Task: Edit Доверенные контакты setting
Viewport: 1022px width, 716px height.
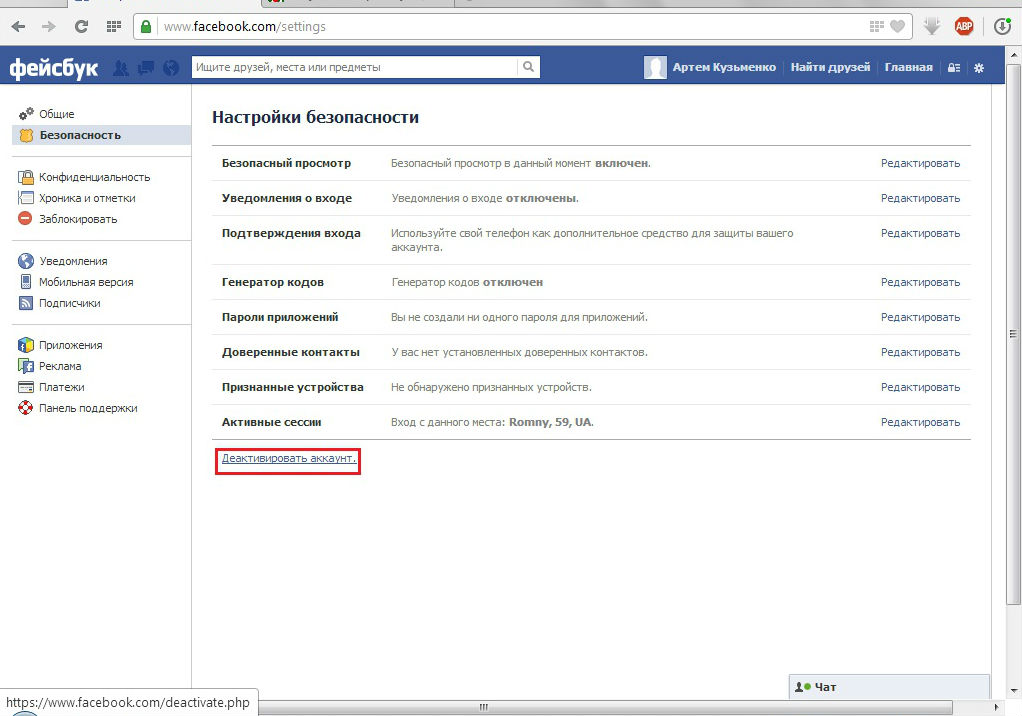Action: (x=920, y=352)
